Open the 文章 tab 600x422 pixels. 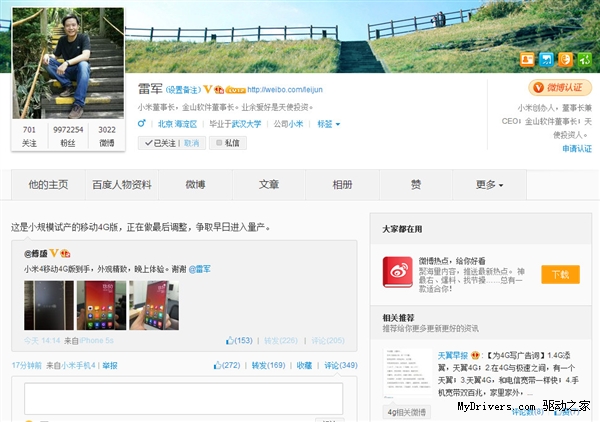tap(269, 185)
